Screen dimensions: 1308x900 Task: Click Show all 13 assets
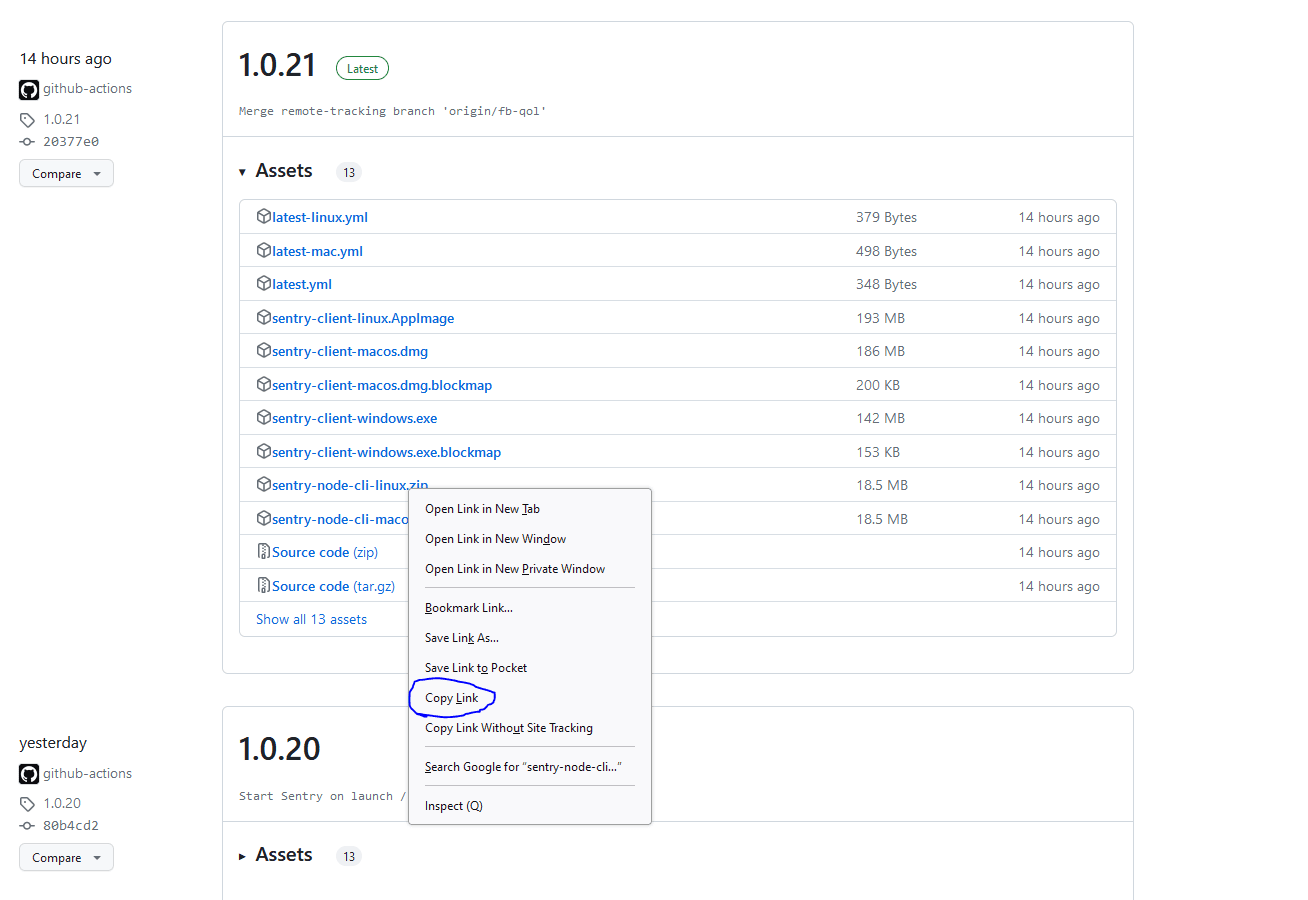[x=311, y=619]
